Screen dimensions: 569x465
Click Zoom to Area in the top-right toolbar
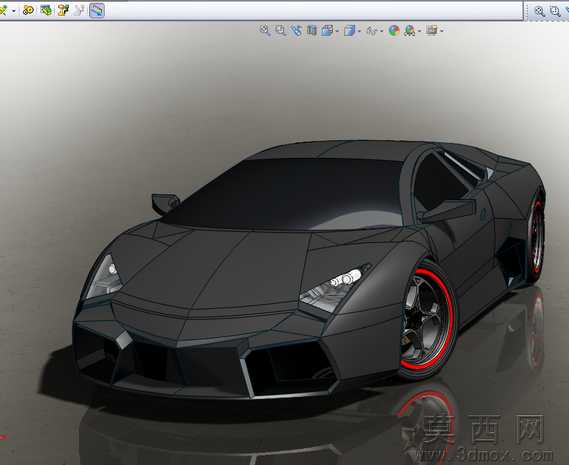click(555, 12)
